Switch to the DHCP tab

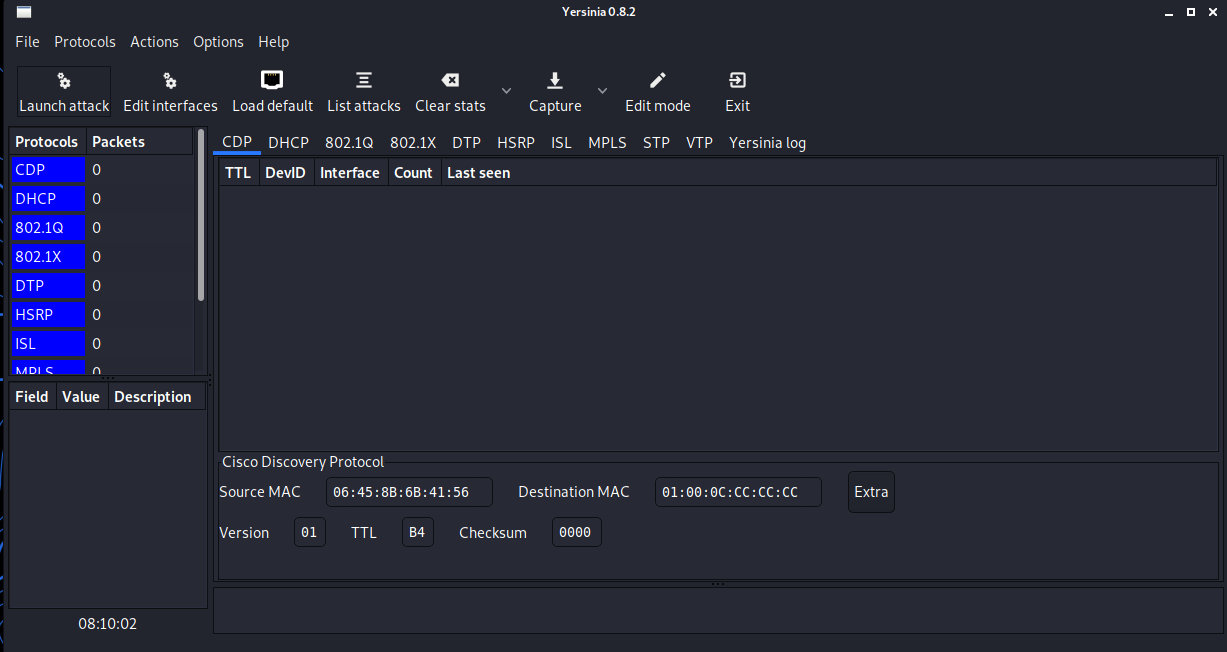coord(288,142)
